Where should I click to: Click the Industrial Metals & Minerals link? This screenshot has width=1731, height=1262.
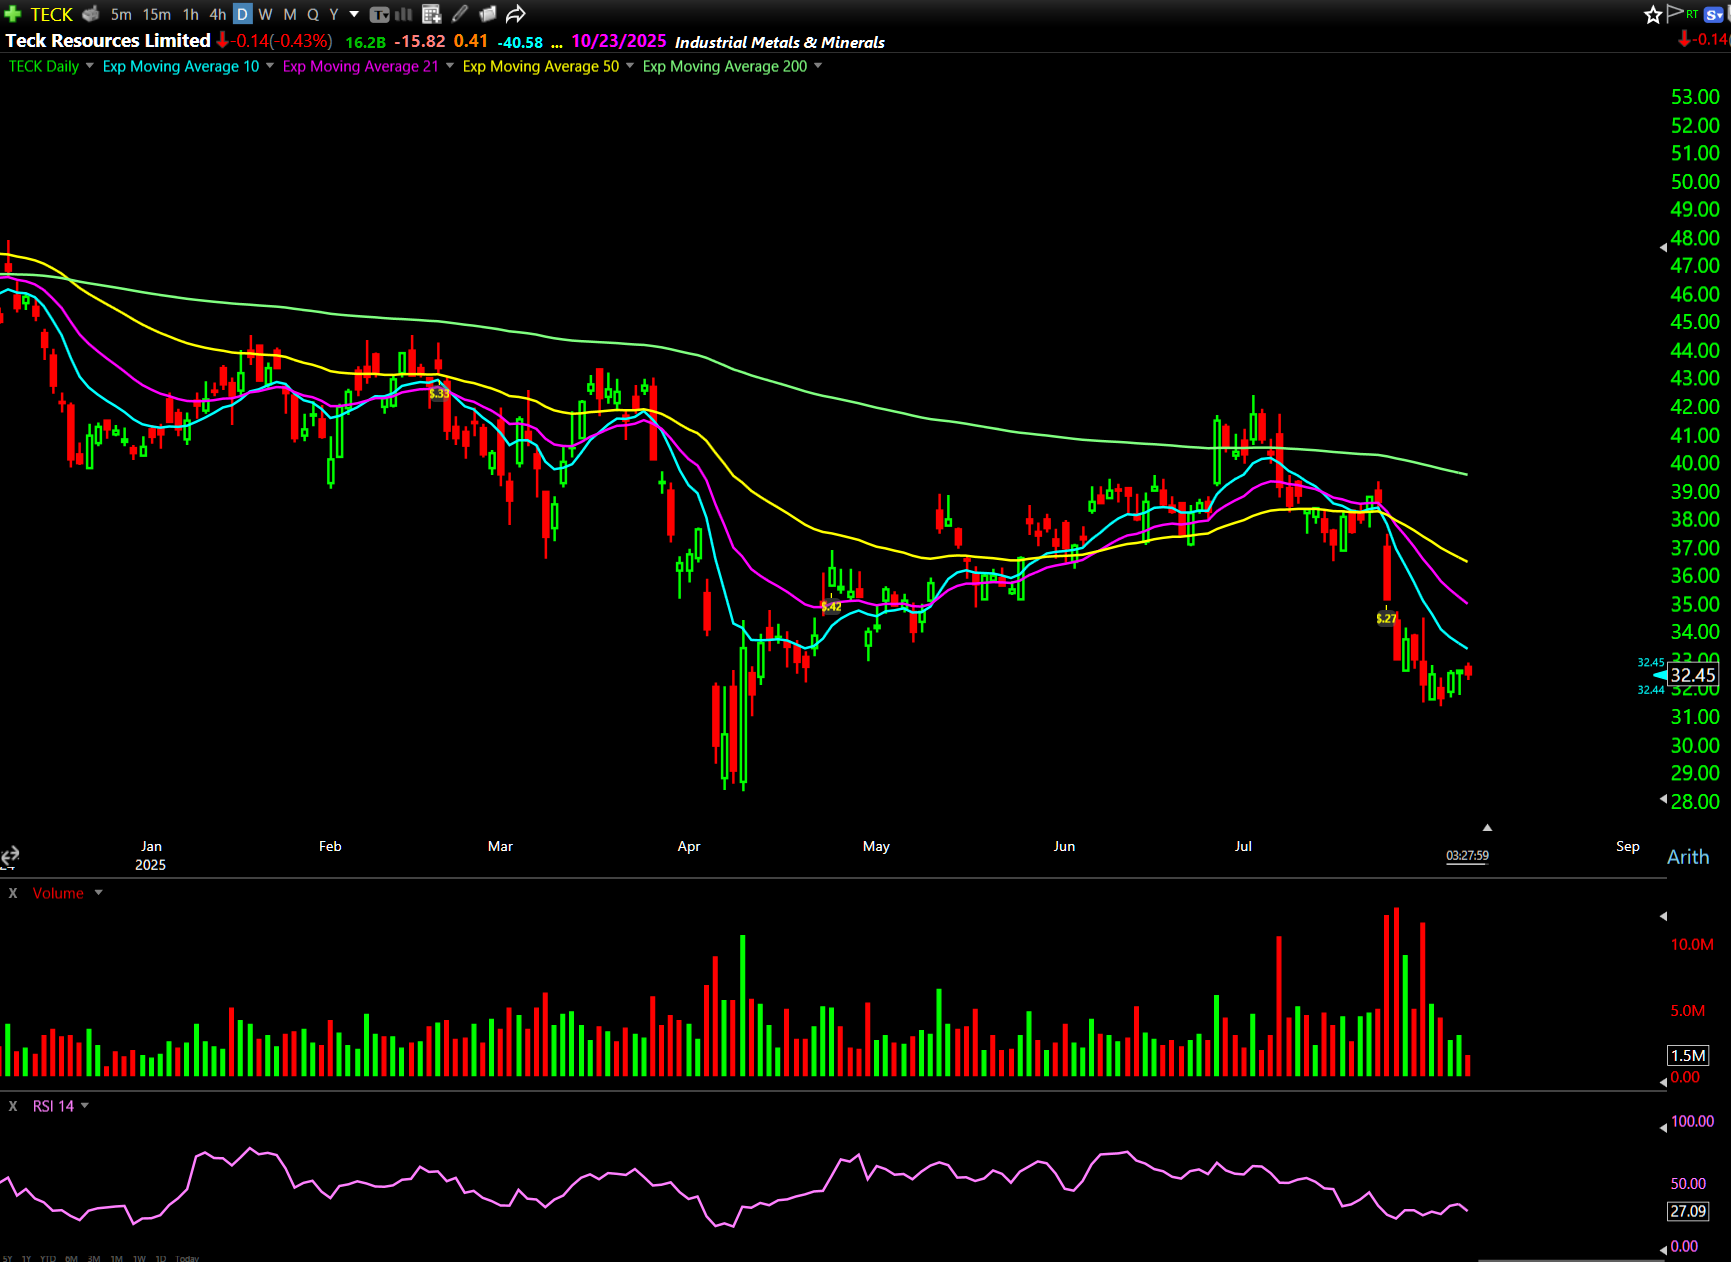[780, 42]
